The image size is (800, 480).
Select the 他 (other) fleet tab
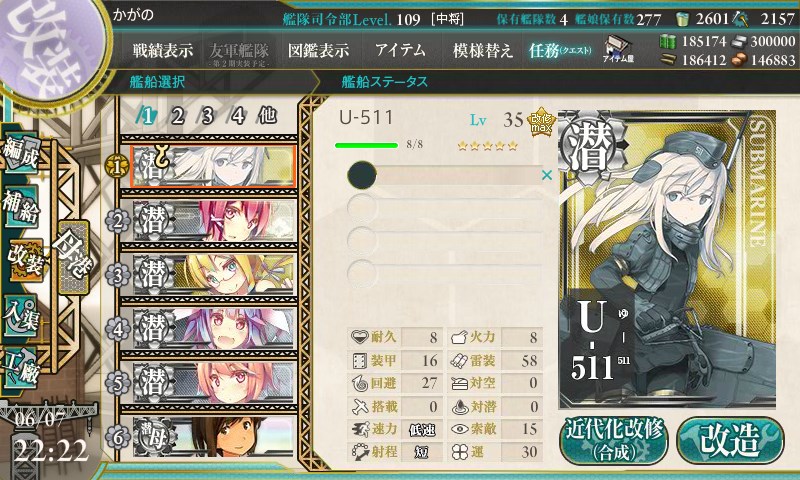pyautogui.click(x=267, y=116)
